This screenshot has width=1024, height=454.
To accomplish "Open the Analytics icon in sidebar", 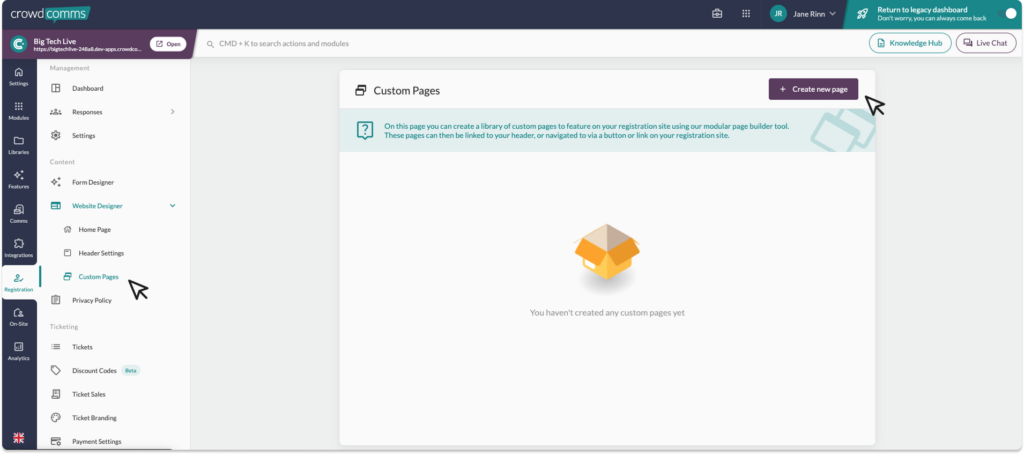I will [18, 350].
